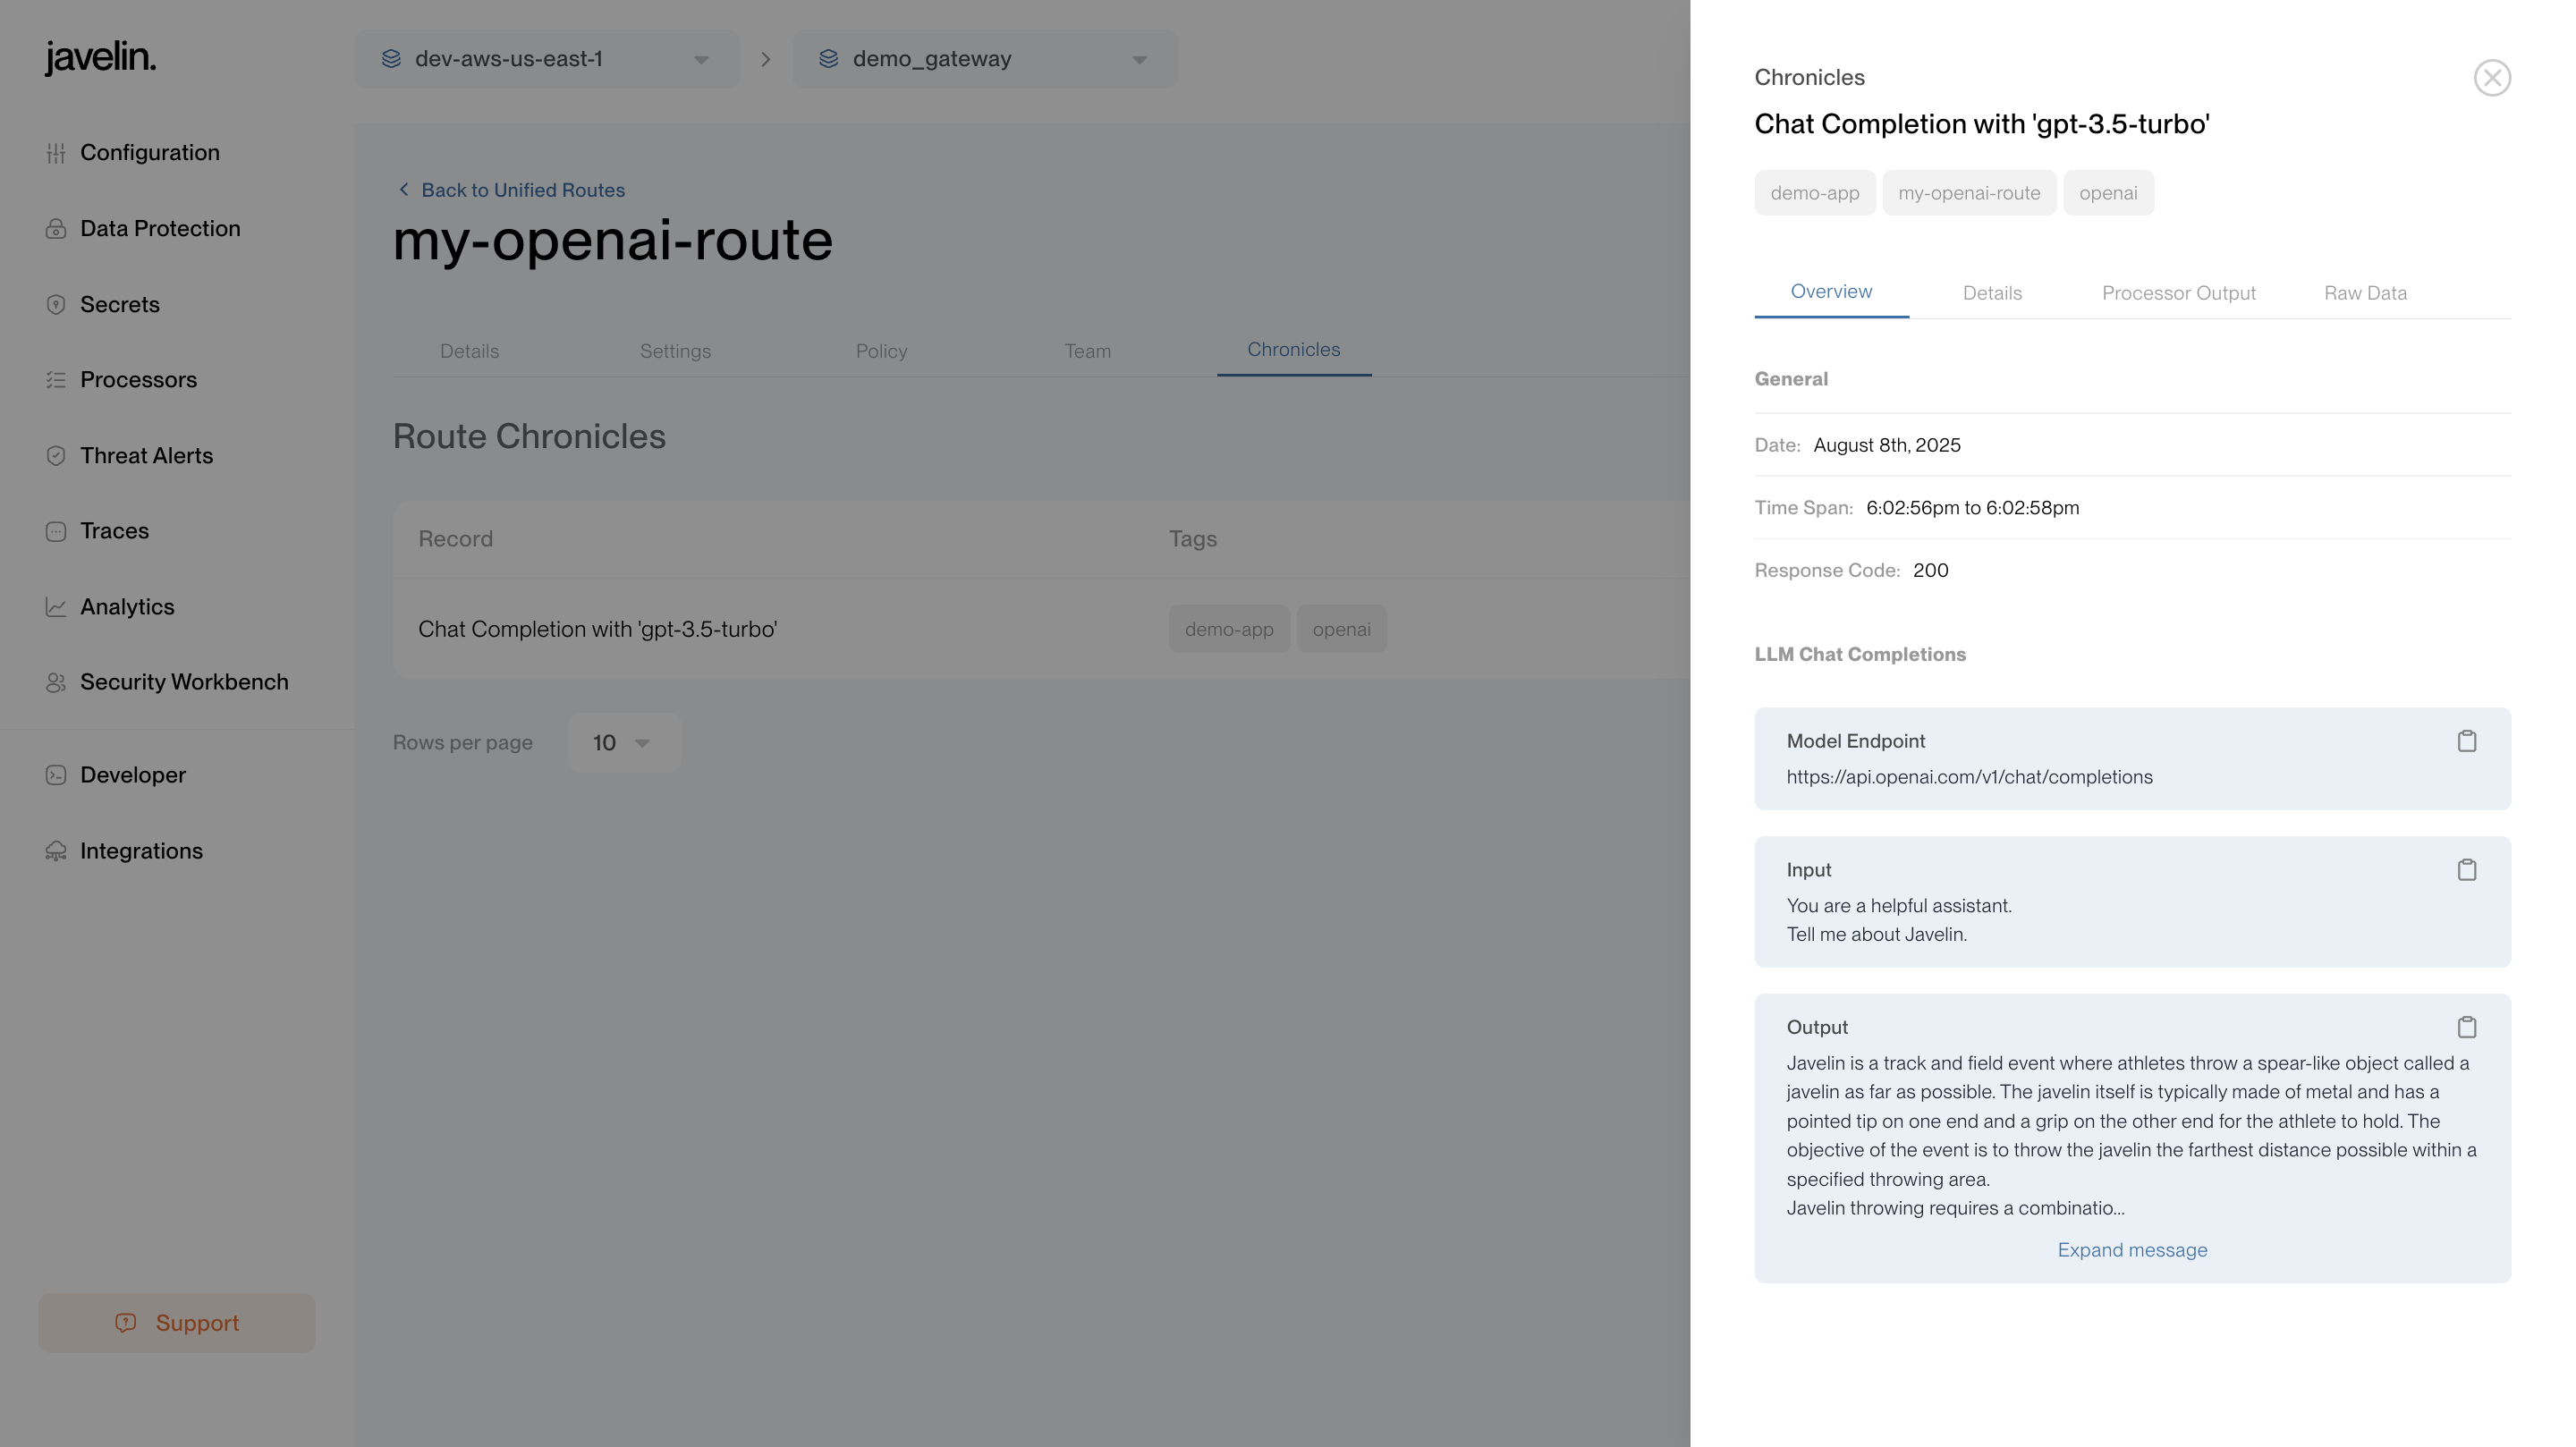Click the my-openai-route tag in panel
The image size is (2576, 1447).
[x=1968, y=193]
